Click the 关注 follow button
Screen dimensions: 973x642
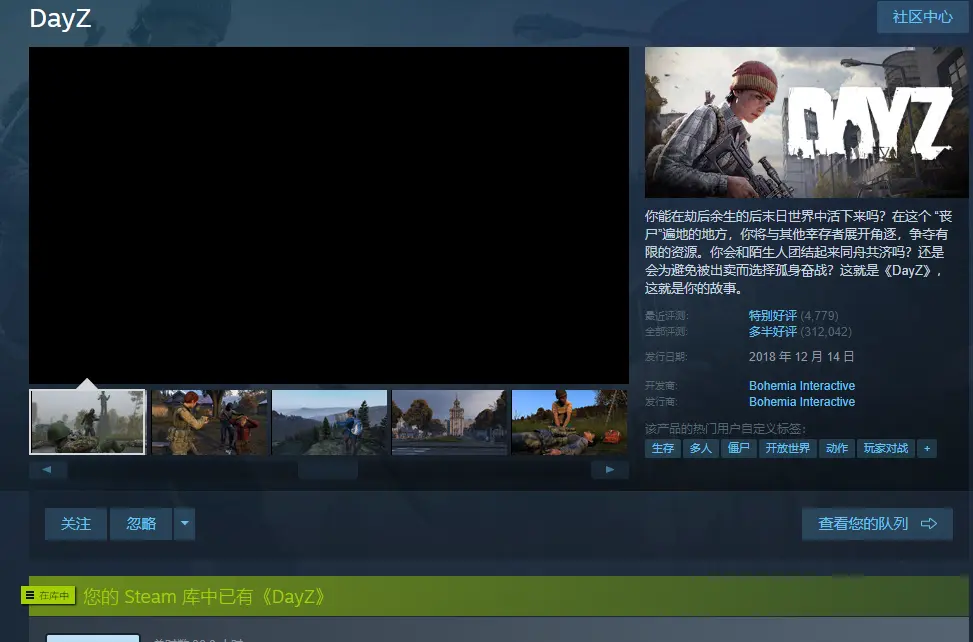coord(76,524)
